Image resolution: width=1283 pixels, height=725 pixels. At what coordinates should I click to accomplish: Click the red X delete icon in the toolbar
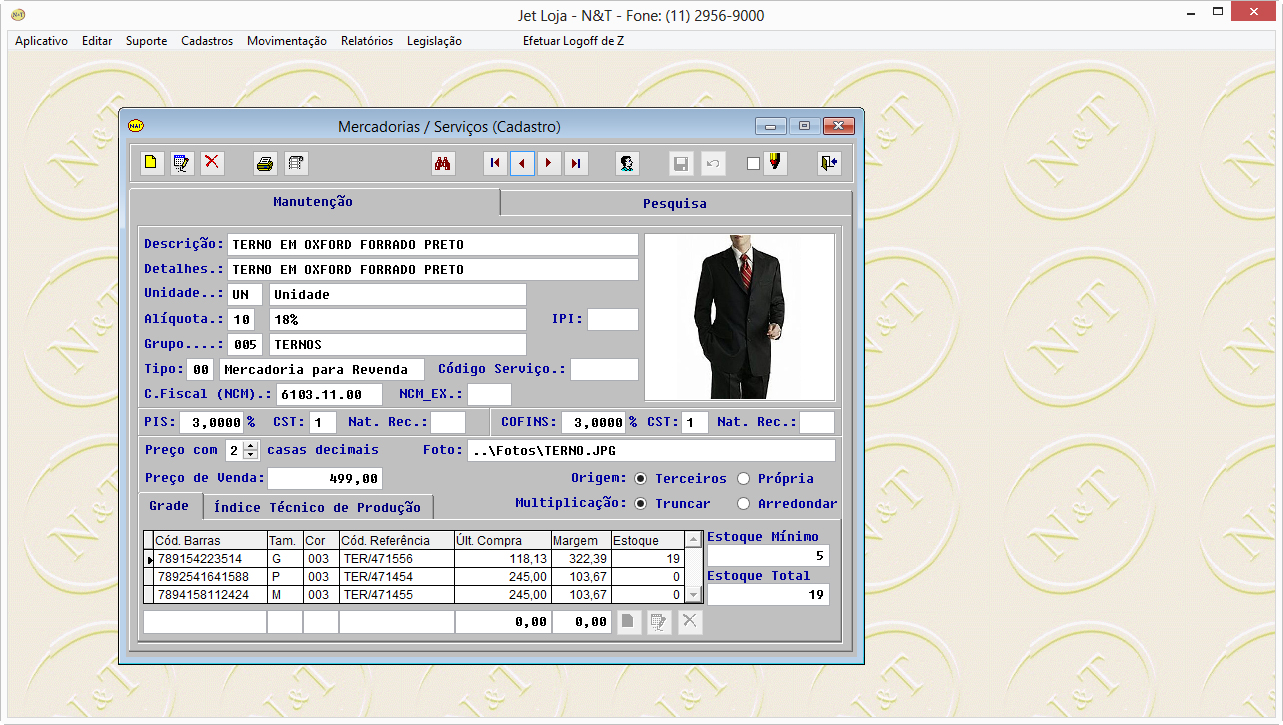(212, 163)
